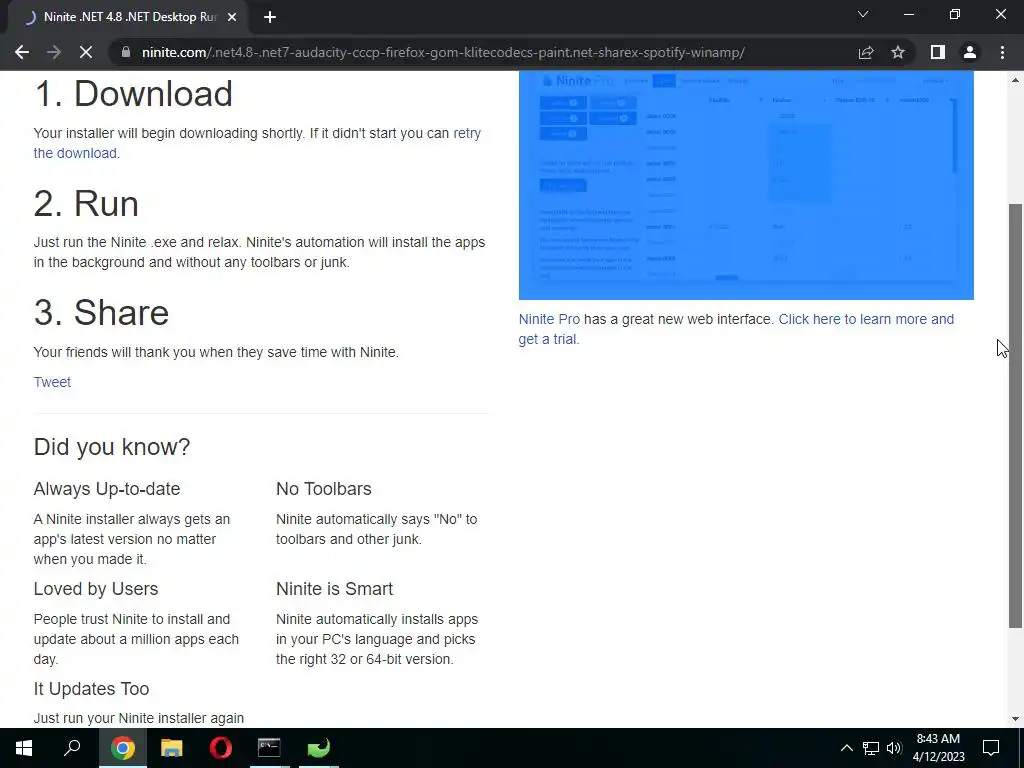Viewport: 1024px width, 768px height.
Task: Click the '3. Share' heading
Action: (101, 312)
